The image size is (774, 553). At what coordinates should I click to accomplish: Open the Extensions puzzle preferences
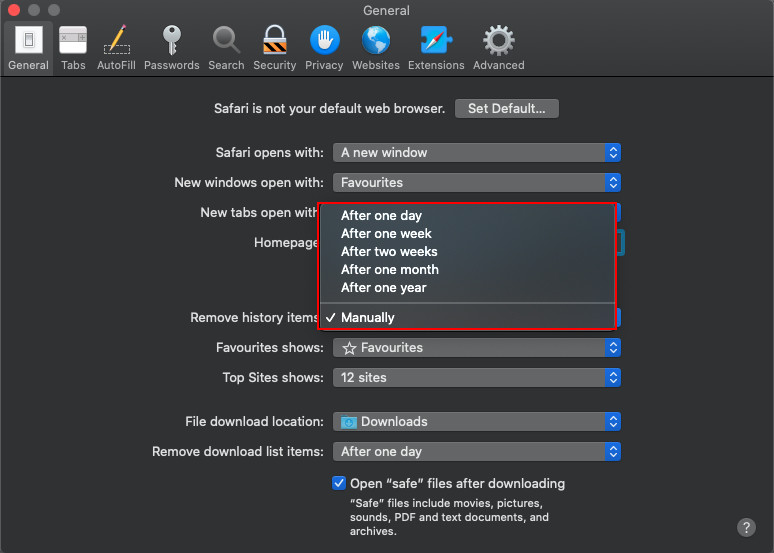coord(436,48)
